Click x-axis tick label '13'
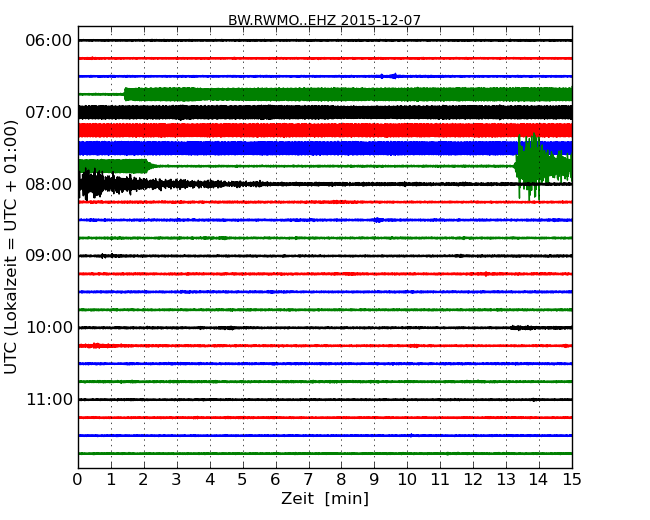Image resolution: width=650 pixels, height=520 pixels. 506,480
